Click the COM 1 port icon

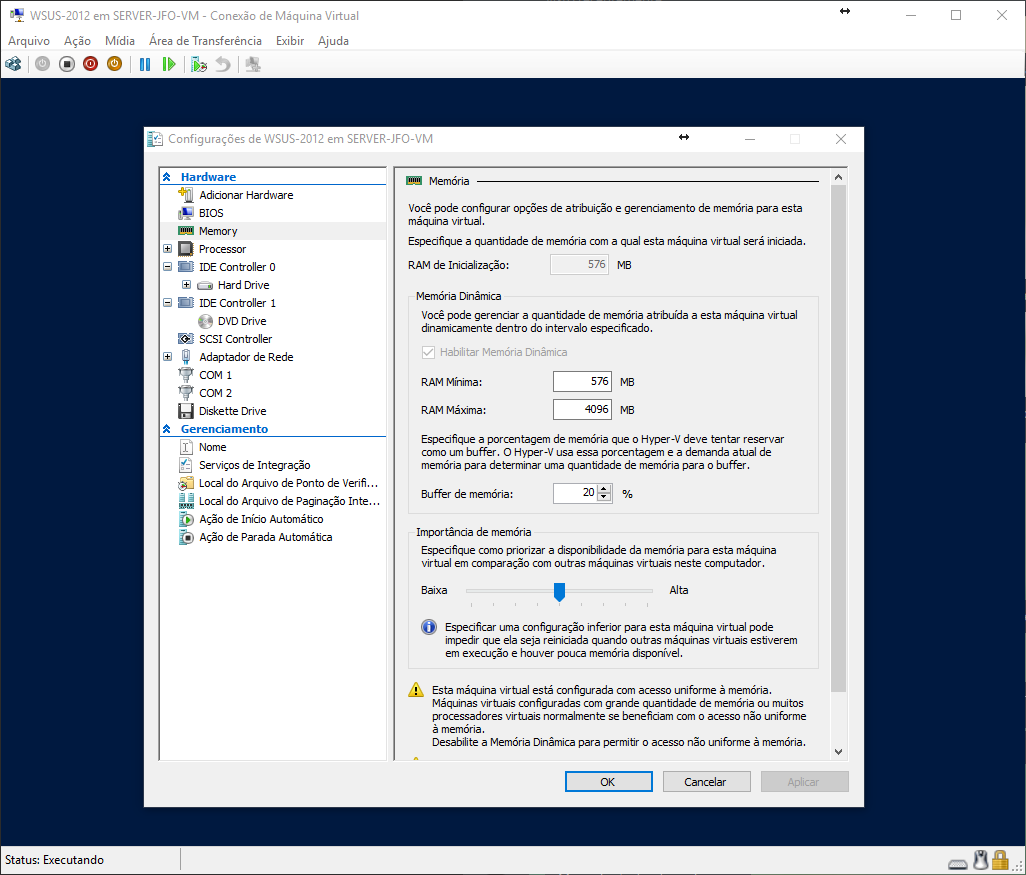pos(186,375)
